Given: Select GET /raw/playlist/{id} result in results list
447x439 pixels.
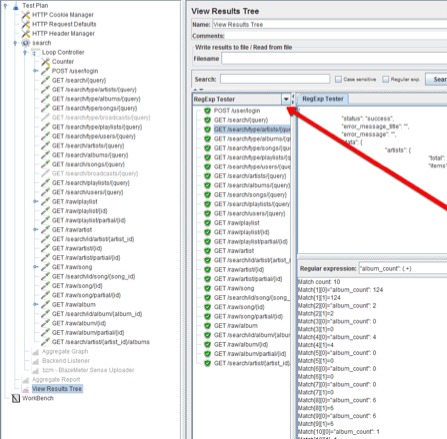Looking at the screenshot, I should [x=242, y=232].
